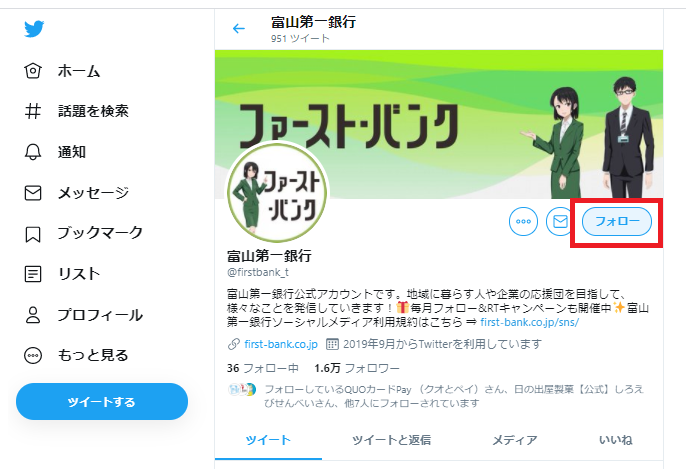686x469 pixels.
Task: Click the Twitter bird logo
Action: 34,28
